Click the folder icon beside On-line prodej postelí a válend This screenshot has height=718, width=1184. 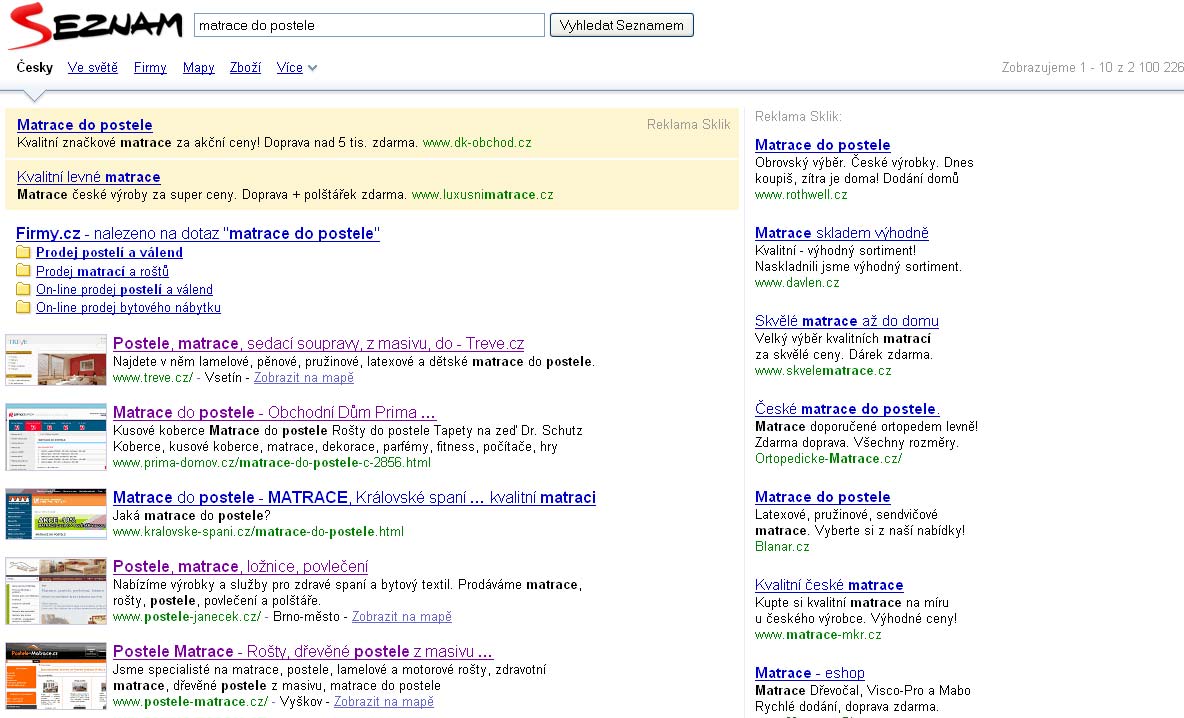tap(23, 289)
